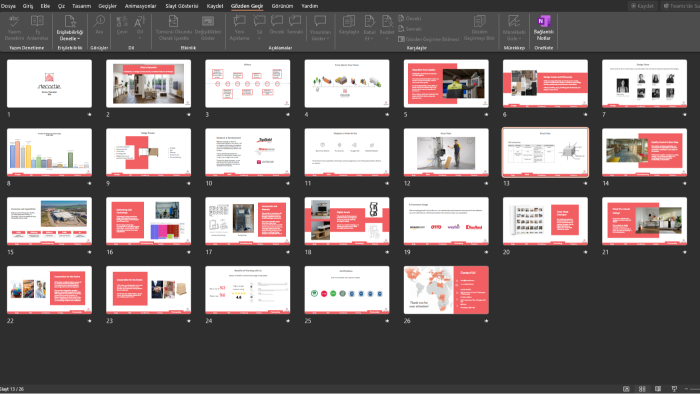Select slide 24 thumbnail
The image size is (700, 394).
247,290
